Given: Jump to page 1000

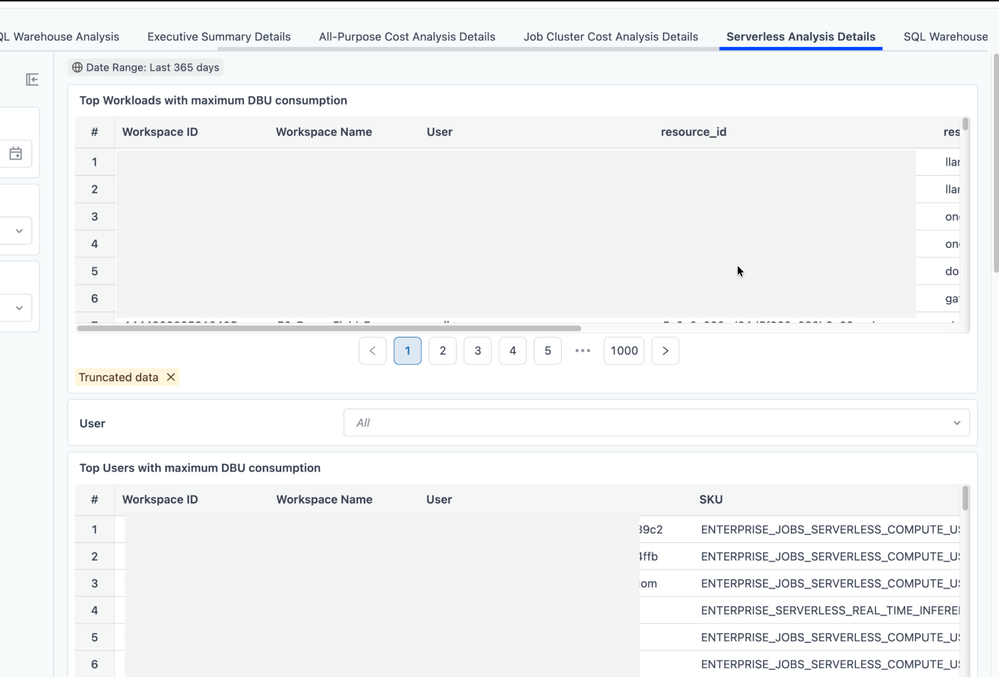Looking at the screenshot, I should coord(624,351).
